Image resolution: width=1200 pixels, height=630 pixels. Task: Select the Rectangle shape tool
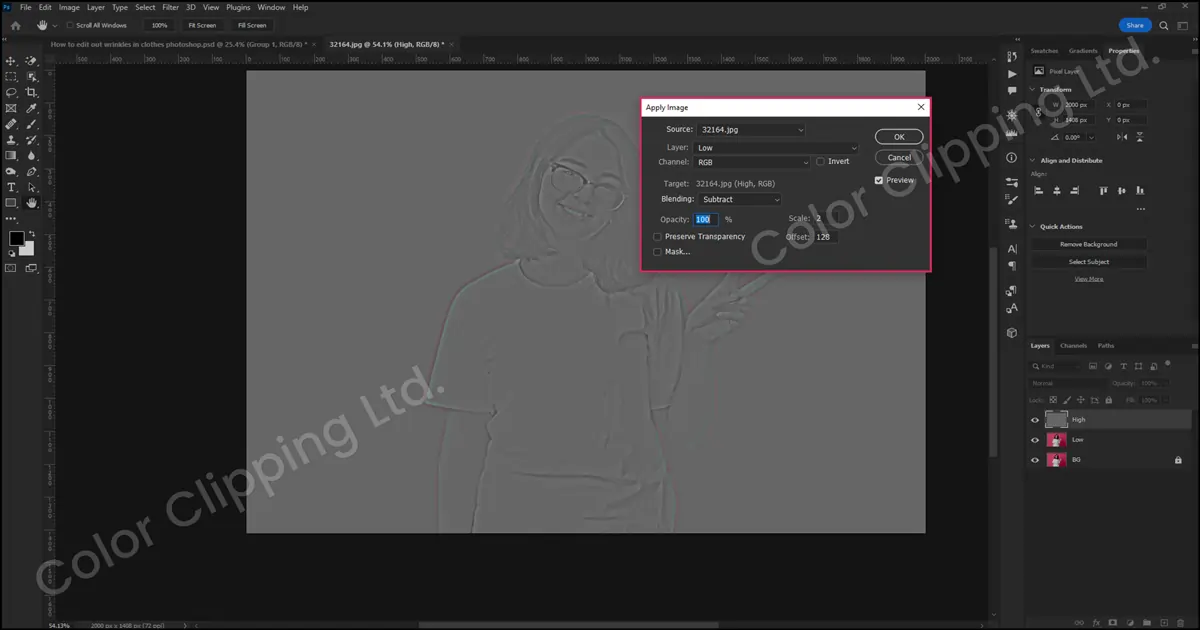[x=11, y=203]
